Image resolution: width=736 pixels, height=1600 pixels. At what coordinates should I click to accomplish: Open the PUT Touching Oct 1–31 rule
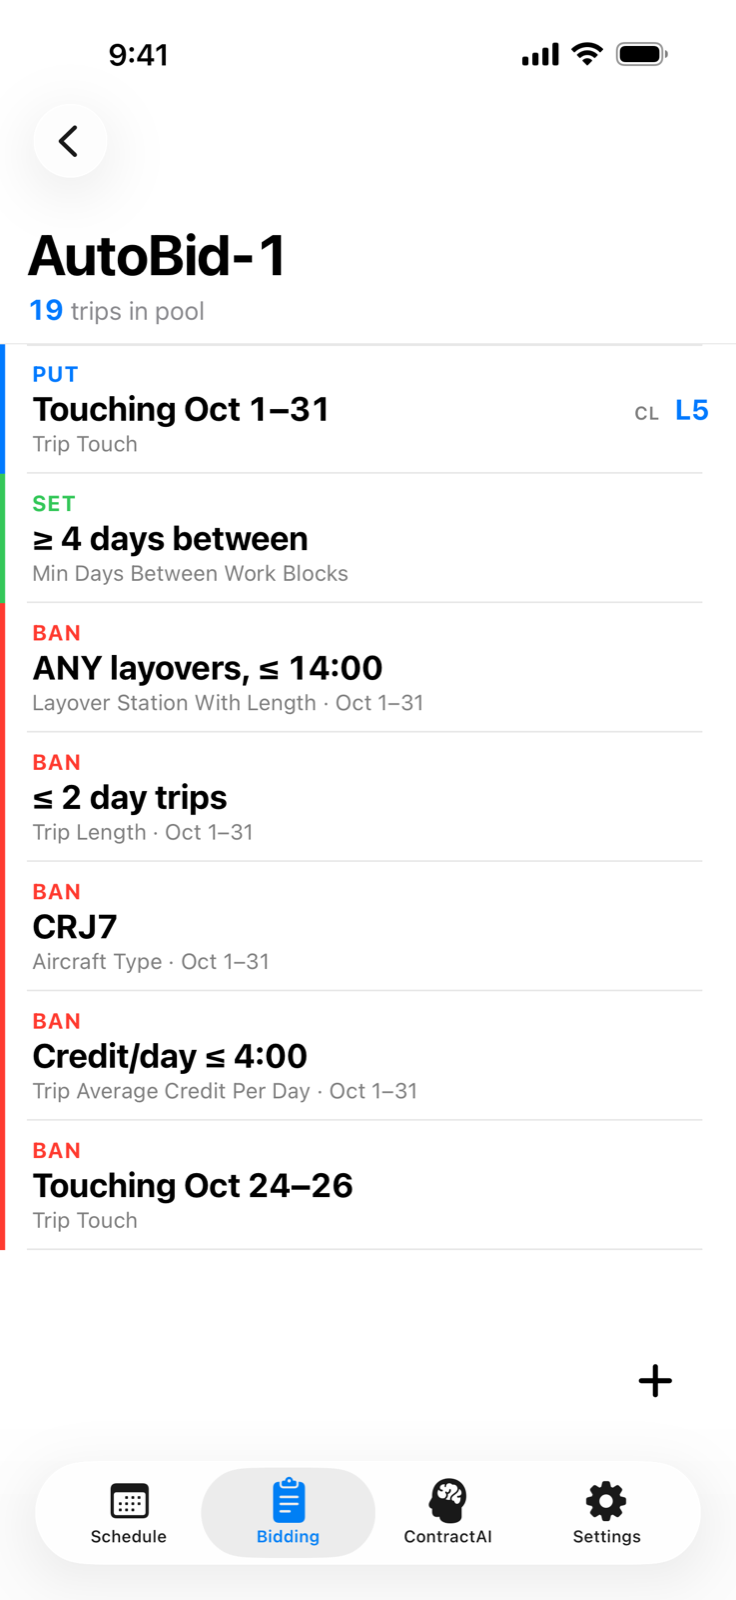pos(368,409)
